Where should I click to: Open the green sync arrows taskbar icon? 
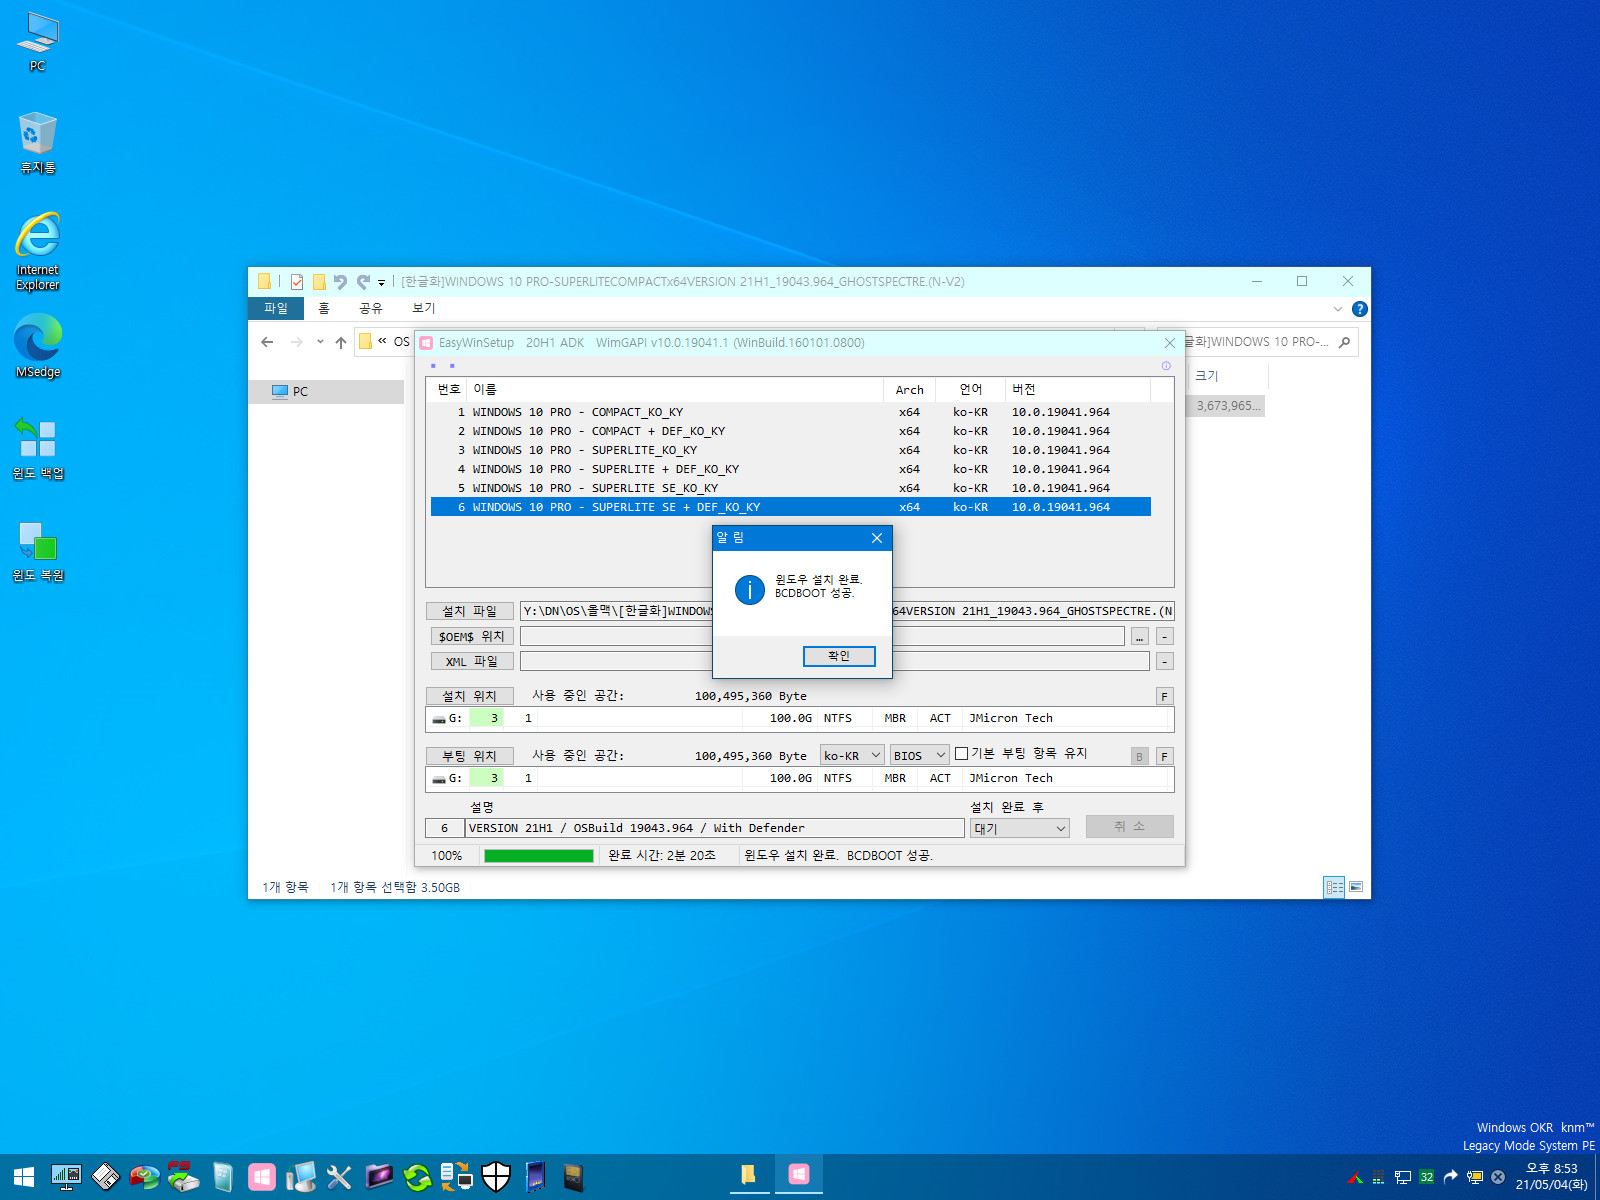click(418, 1177)
